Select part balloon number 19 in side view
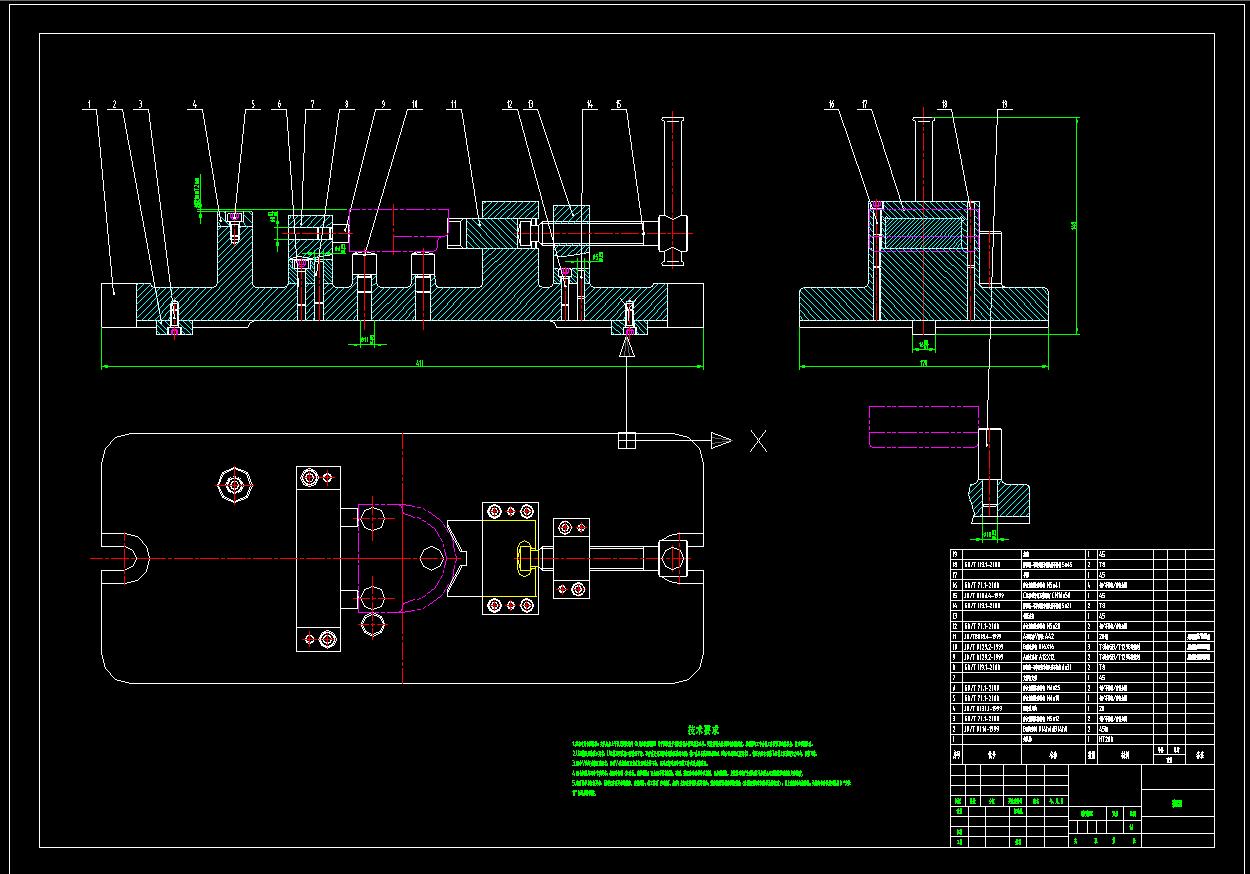The image size is (1250, 874). [1004, 103]
